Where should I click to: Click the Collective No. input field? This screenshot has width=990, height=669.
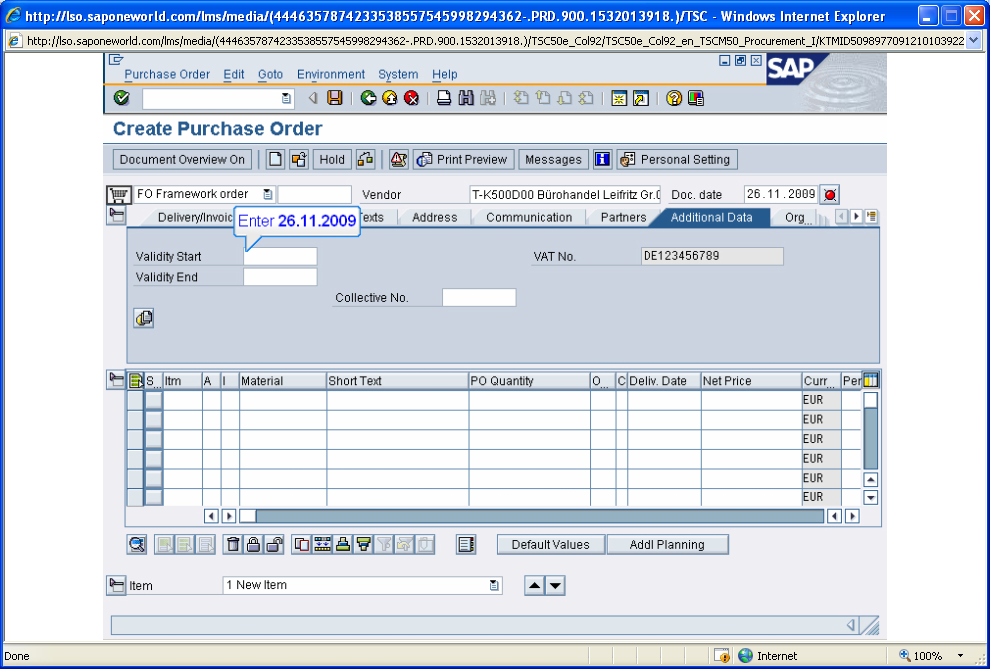click(479, 297)
